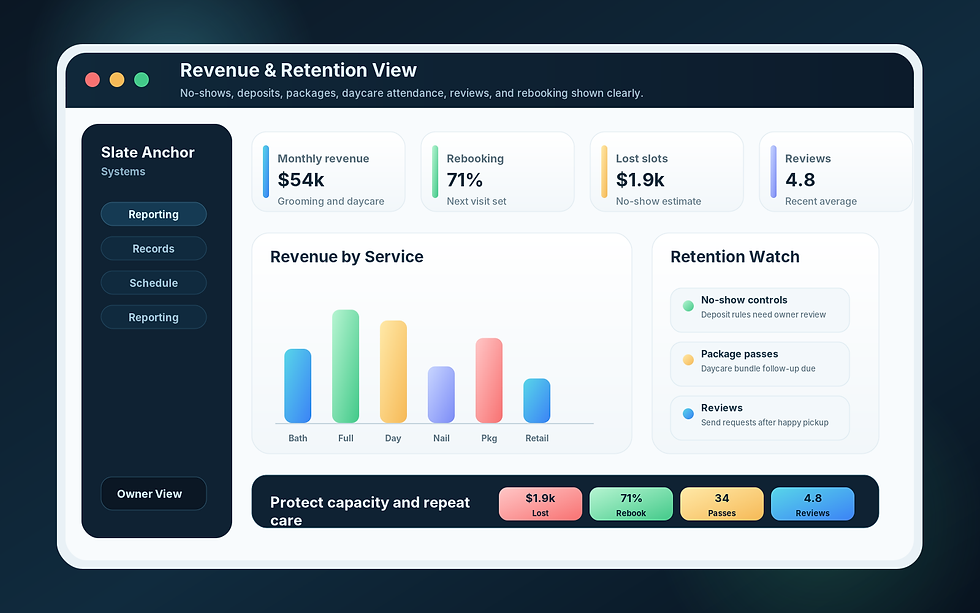980x613 pixels.
Task: Click the yellow 34 Passes chip
Action: pos(722,504)
